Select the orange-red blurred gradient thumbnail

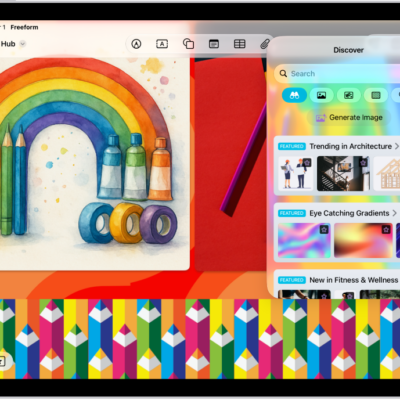pos(363,240)
